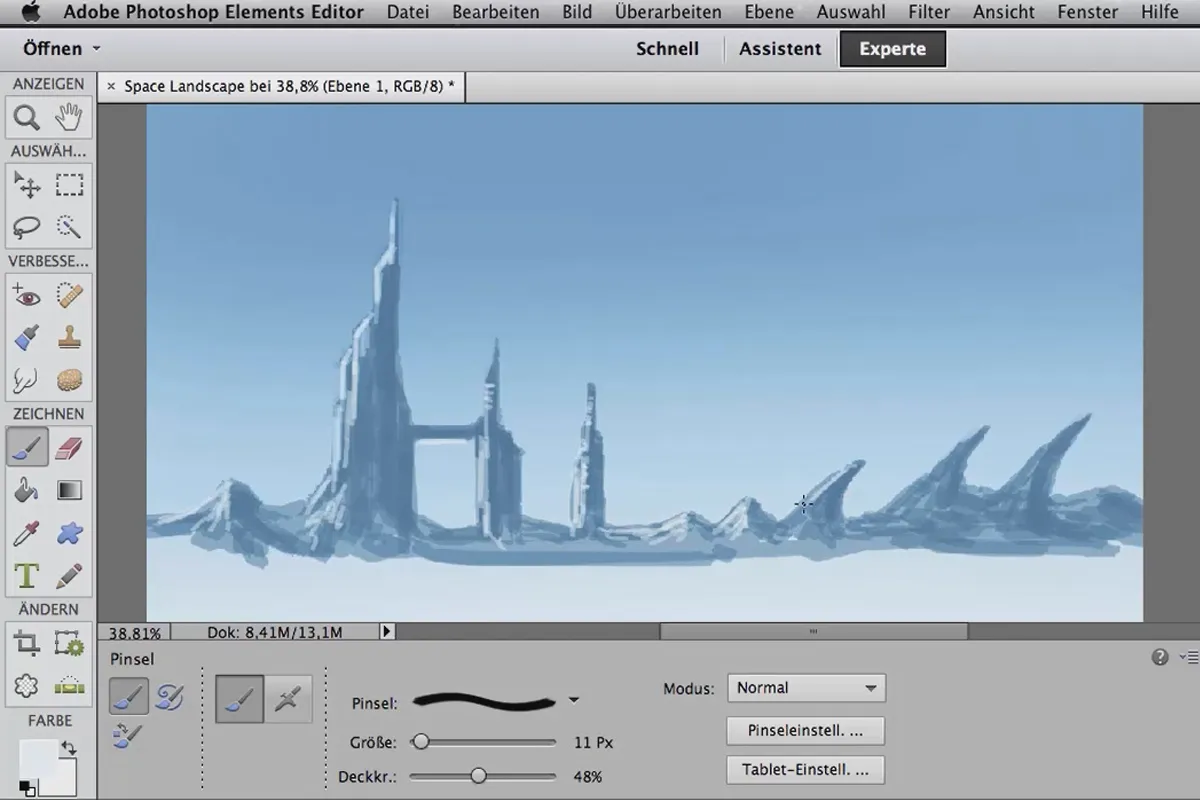The image size is (1200, 800).
Task: Open the Bild menu
Action: click(x=577, y=13)
